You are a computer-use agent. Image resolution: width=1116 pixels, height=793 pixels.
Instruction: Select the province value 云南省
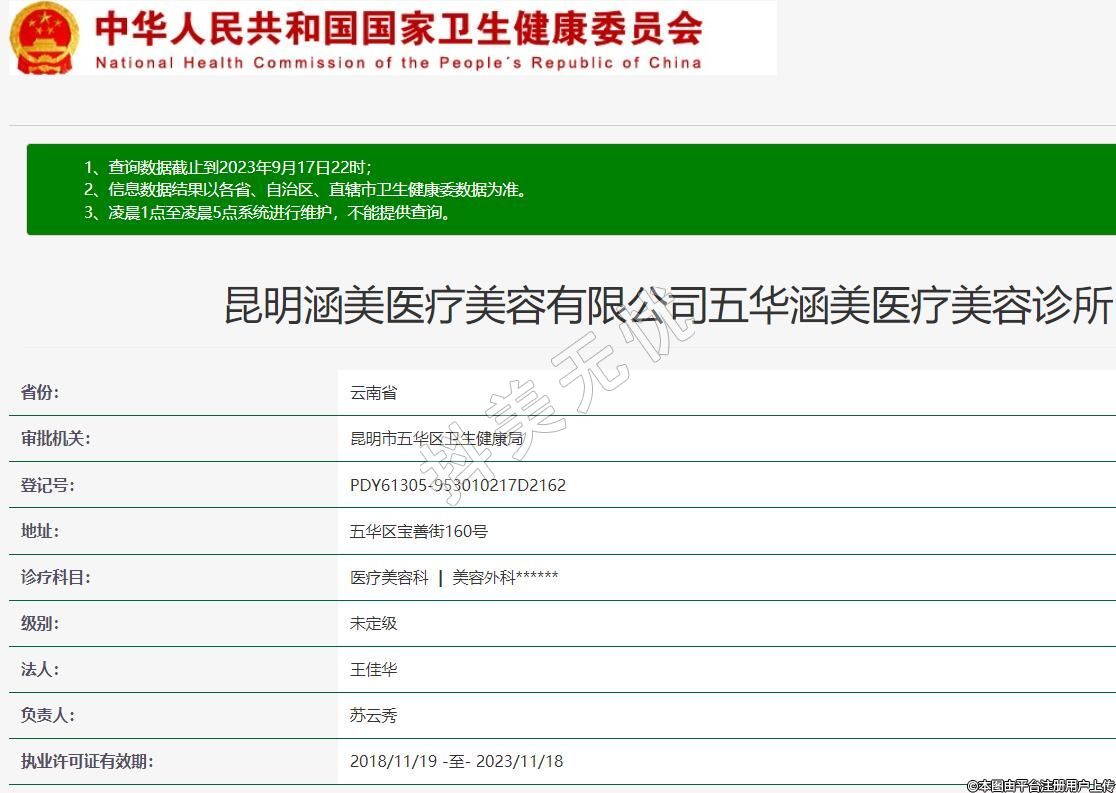coord(373,392)
